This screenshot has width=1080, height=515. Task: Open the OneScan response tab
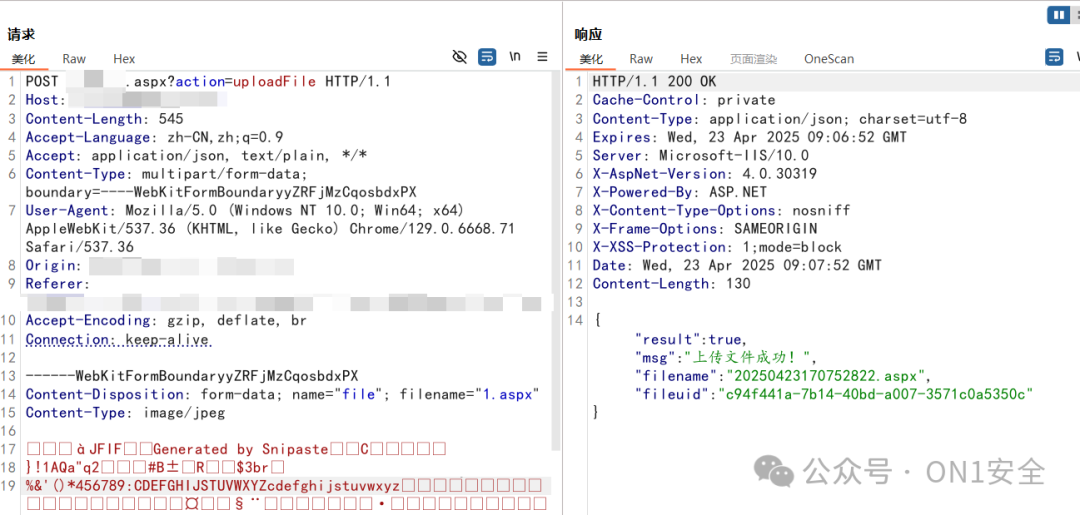click(x=829, y=59)
